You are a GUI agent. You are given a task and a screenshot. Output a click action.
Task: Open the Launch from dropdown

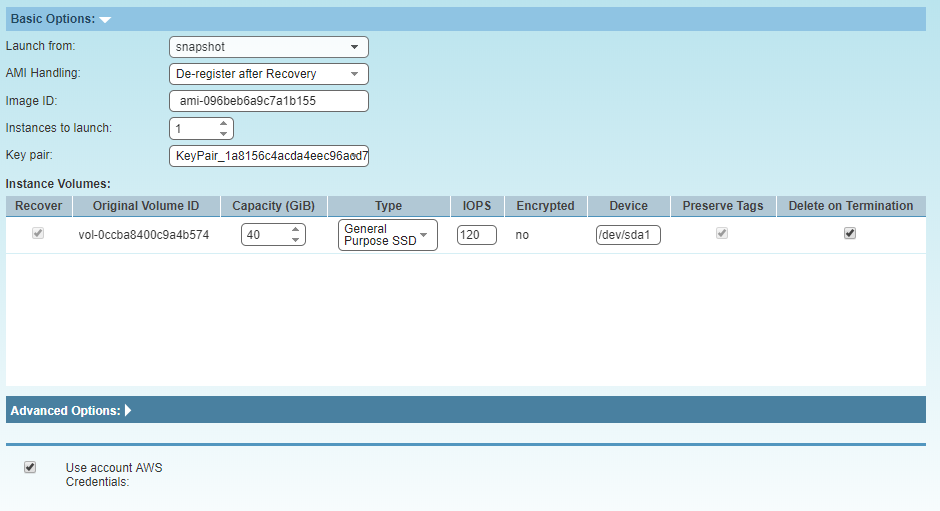268,47
